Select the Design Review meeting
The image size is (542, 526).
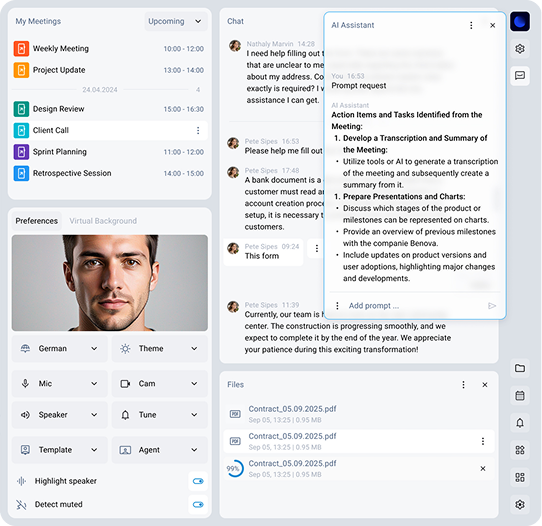[x=110, y=109]
